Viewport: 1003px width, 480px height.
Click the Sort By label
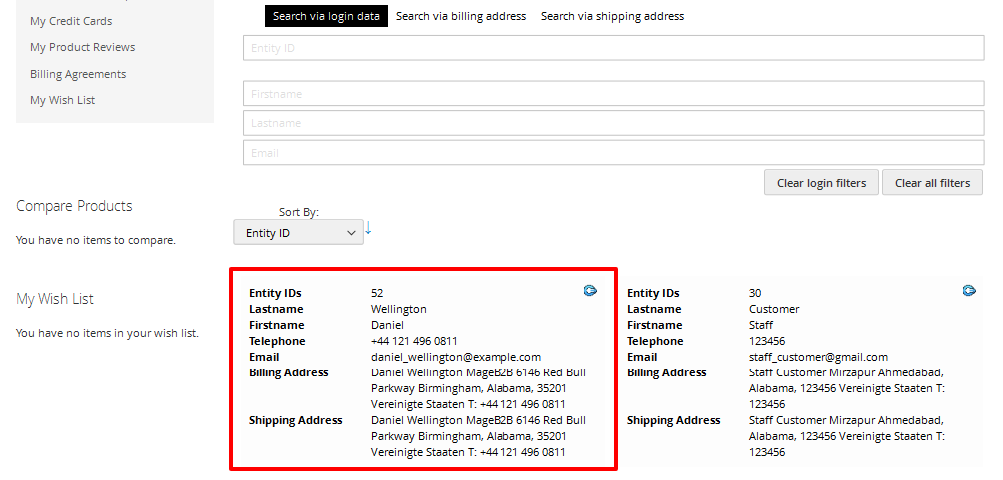(298, 212)
